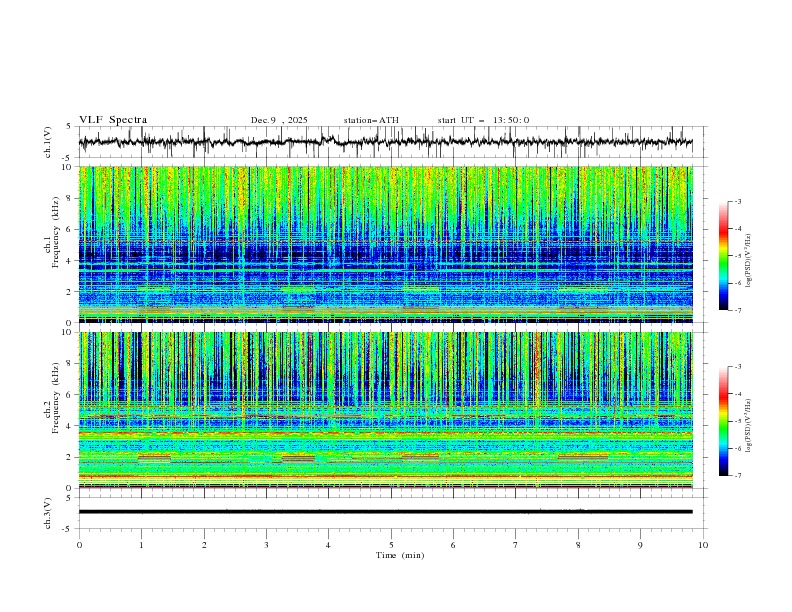
Task: Select the Dec.9, 2025 date label
Action: [279, 120]
